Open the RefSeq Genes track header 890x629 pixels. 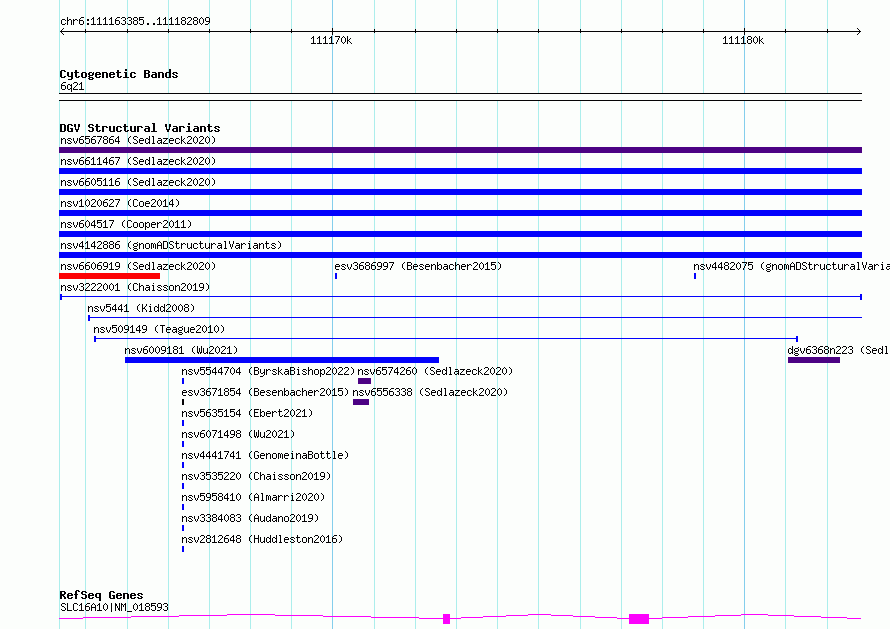[101, 595]
